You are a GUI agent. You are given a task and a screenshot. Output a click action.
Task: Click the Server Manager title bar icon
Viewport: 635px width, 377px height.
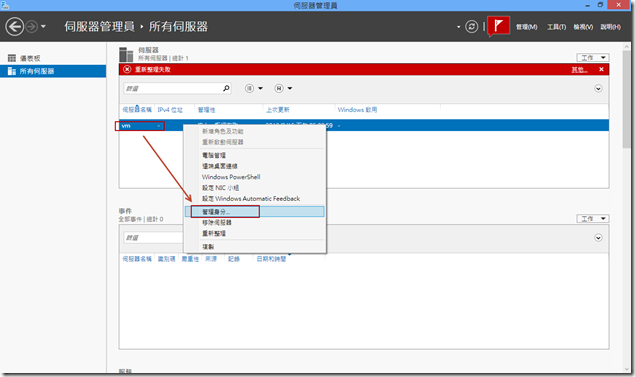pos(5,5)
